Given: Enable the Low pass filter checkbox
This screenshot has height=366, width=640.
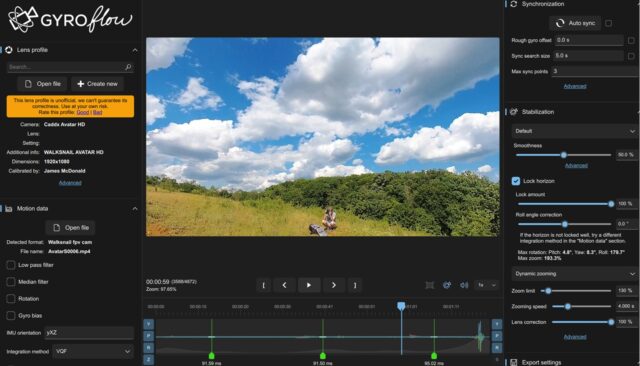Looking at the screenshot, I should [x=11, y=265].
